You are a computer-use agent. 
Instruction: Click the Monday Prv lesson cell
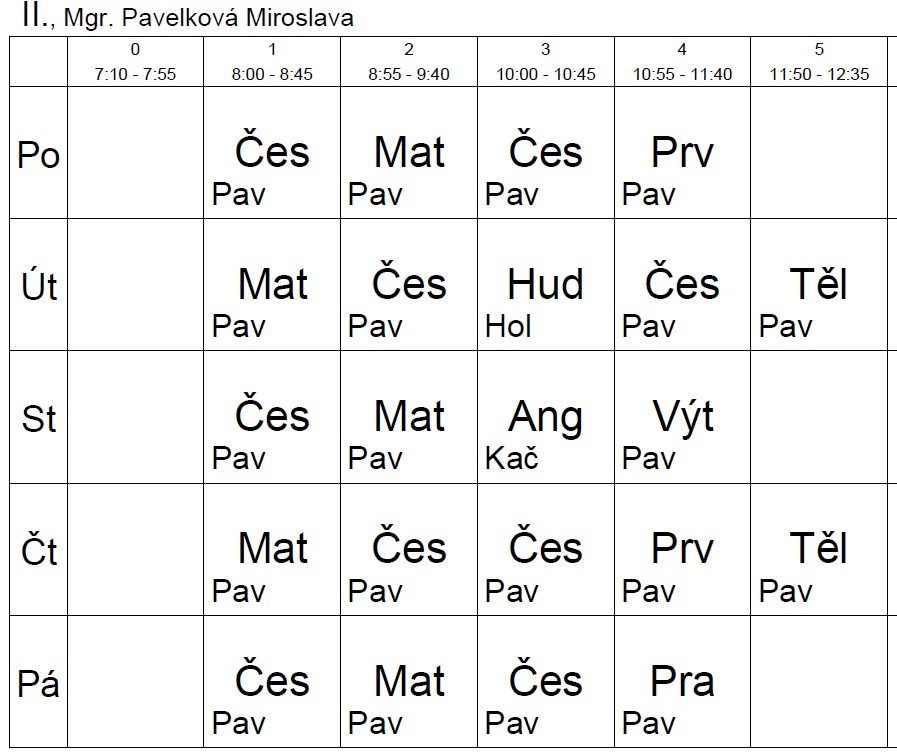point(682,153)
